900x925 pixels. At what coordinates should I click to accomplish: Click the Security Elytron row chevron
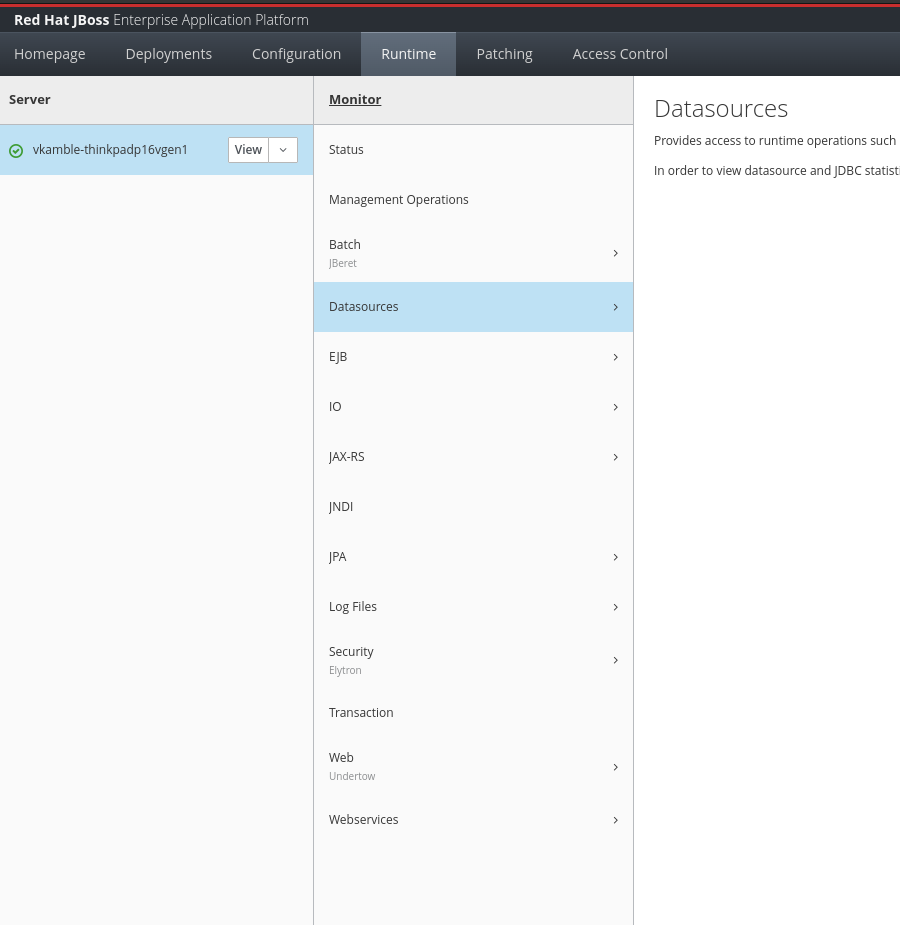coord(615,660)
